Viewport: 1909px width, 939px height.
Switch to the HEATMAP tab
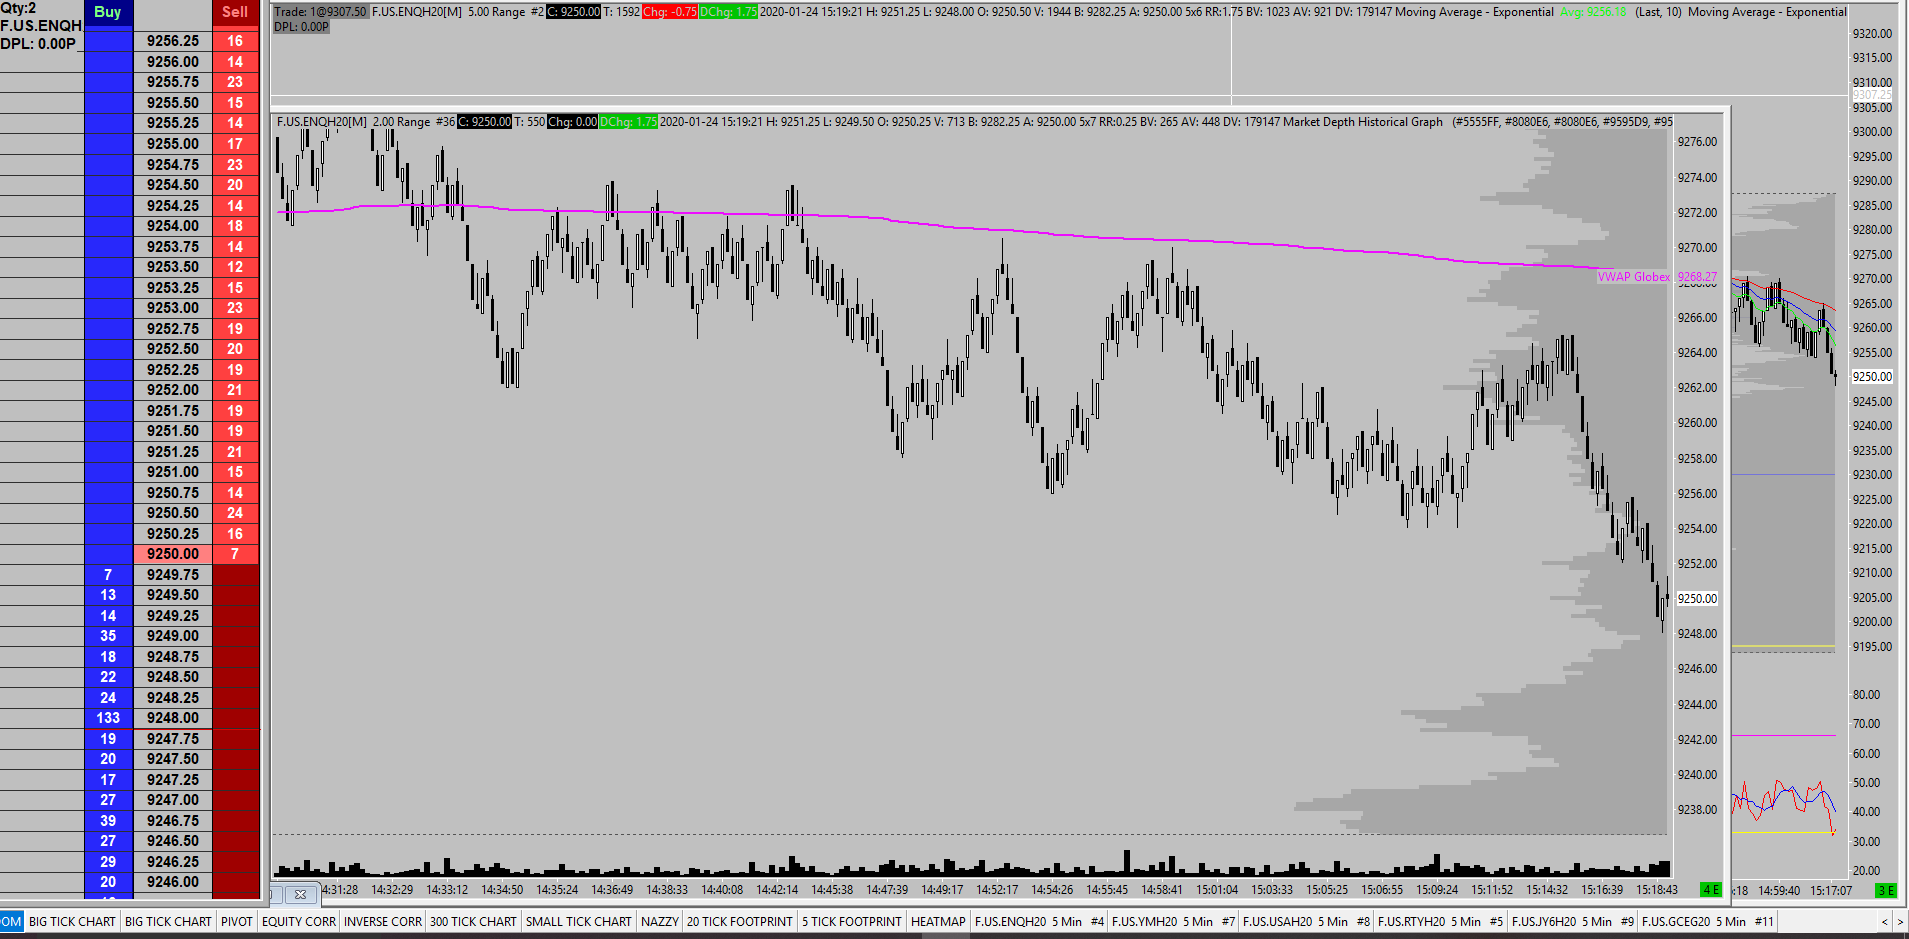click(938, 922)
